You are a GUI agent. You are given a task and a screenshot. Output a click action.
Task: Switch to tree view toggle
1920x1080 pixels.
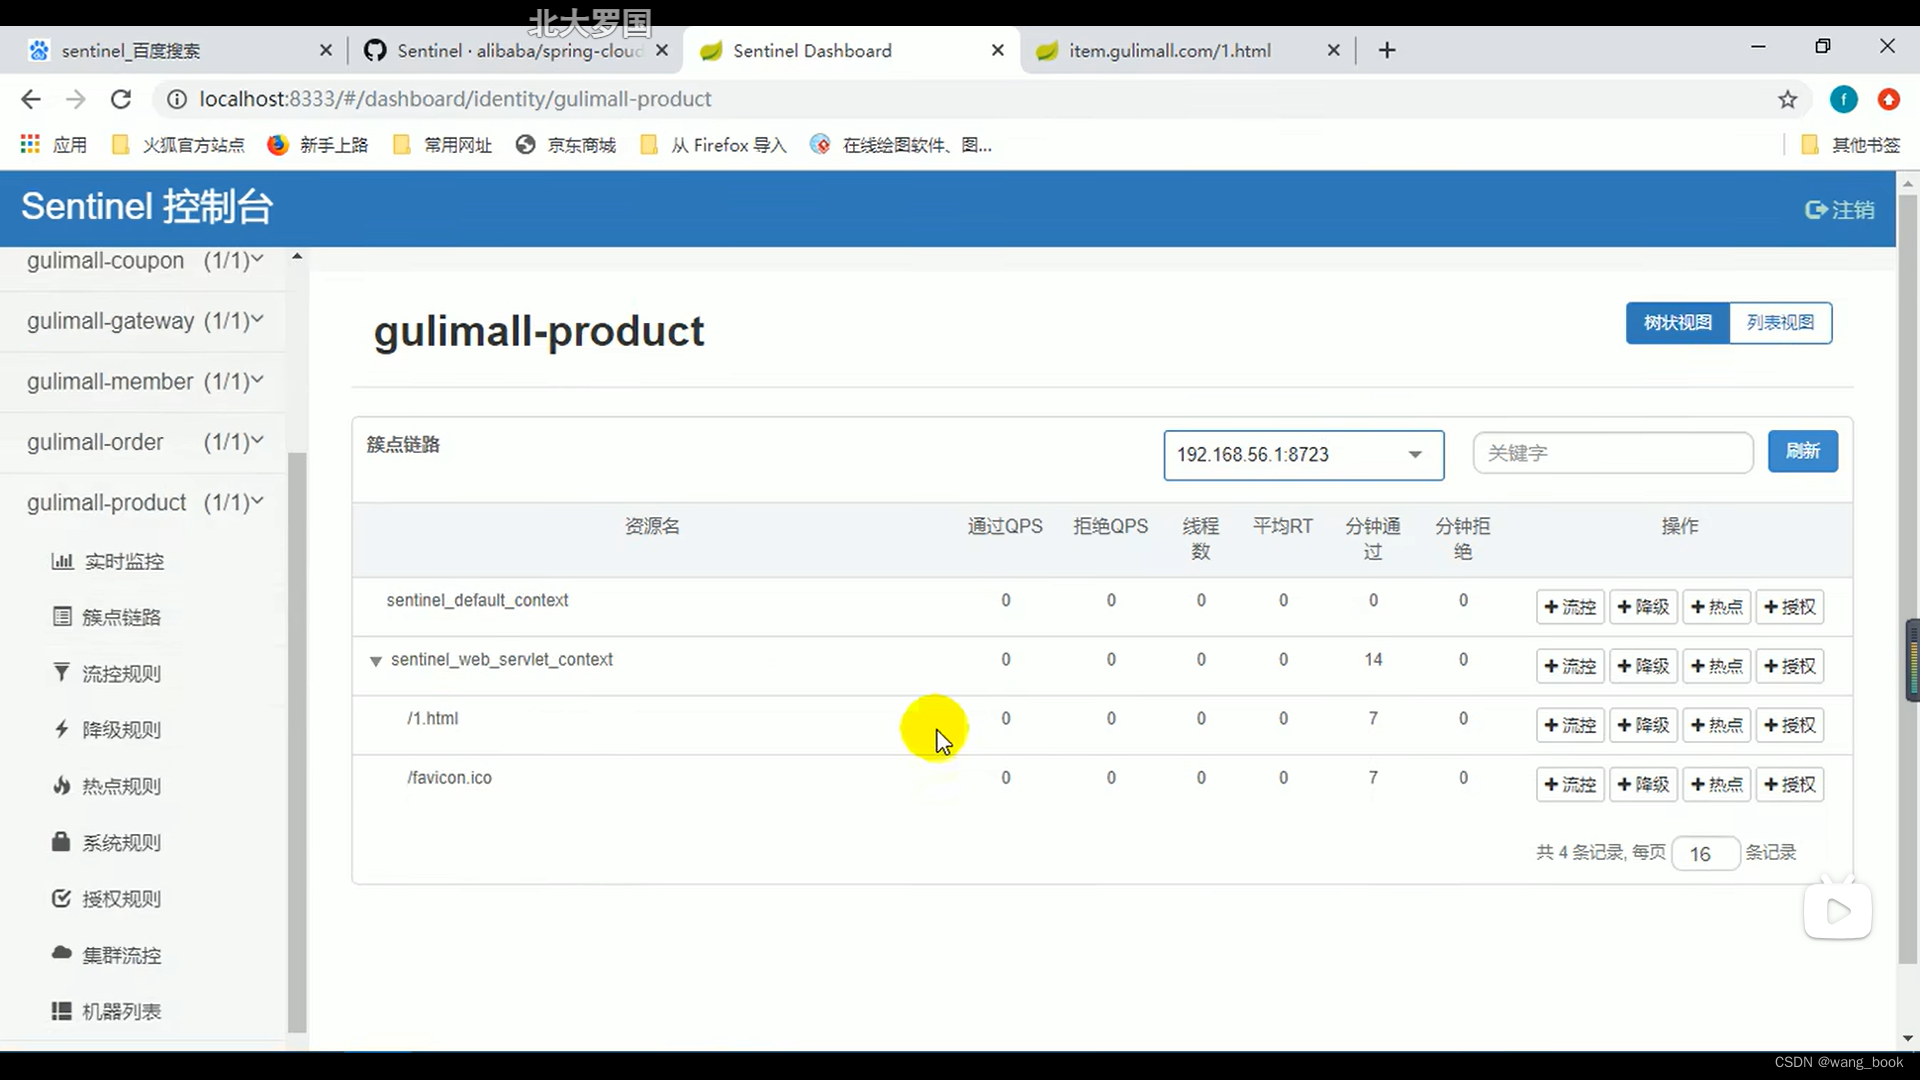(x=1677, y=323)
